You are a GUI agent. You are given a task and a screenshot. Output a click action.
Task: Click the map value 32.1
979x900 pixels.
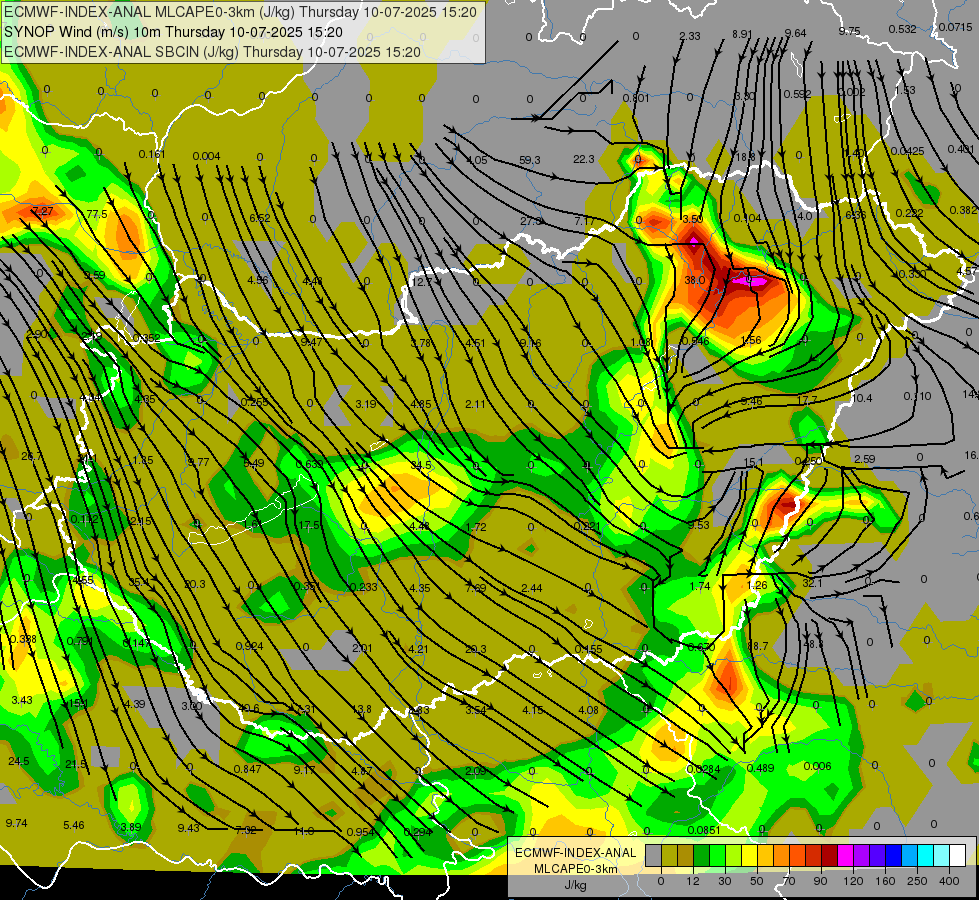pyautogui.click(x=812, y=583)
